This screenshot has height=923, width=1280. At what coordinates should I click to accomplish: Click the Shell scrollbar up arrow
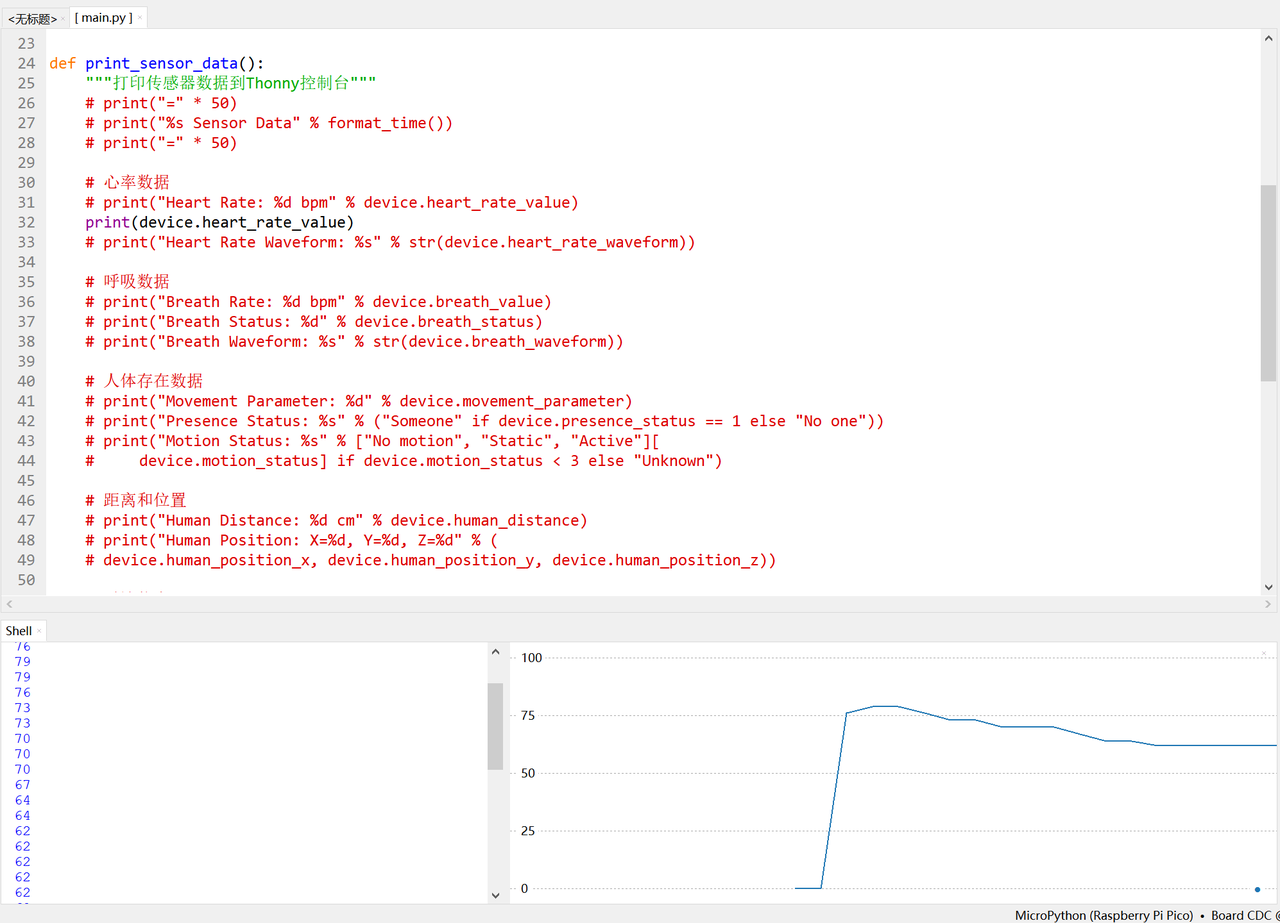495,652
